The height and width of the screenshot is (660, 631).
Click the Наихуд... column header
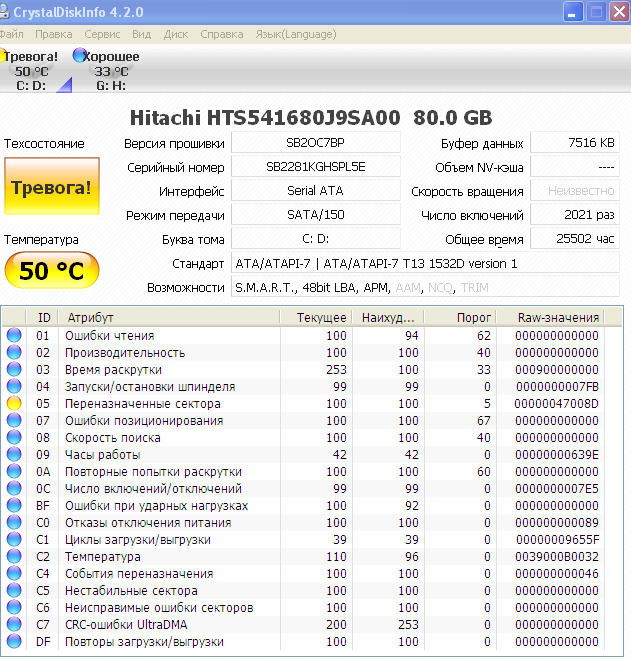388,317
